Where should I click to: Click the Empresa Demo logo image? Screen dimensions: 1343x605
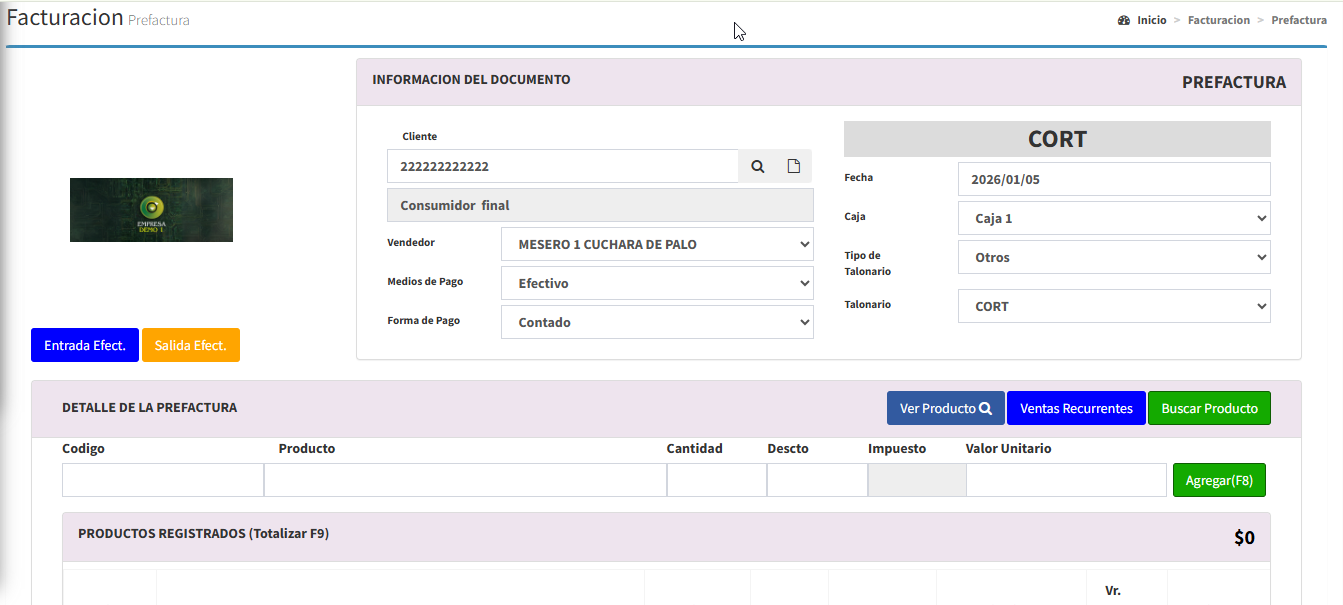[x=151, y=210]
